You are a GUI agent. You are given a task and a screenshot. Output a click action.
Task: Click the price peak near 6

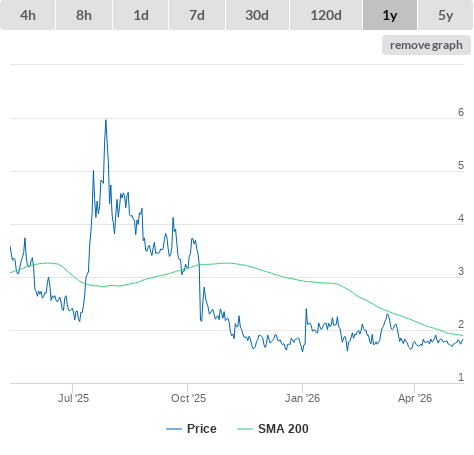106,120
